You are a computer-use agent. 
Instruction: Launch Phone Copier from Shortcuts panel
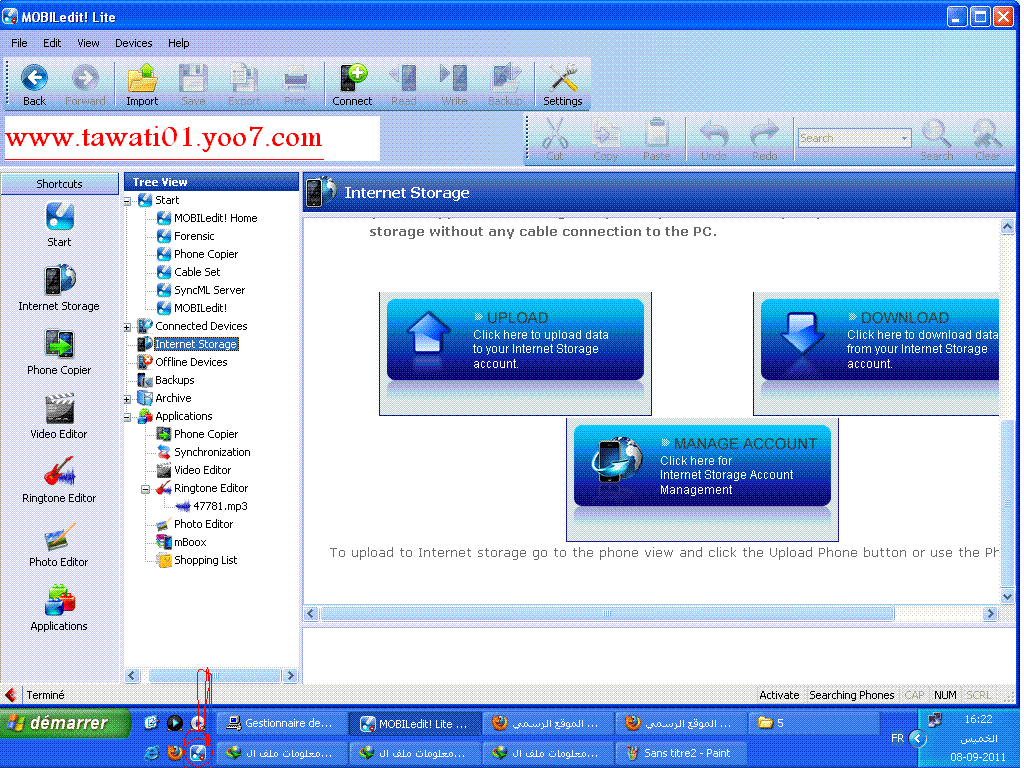59,352
